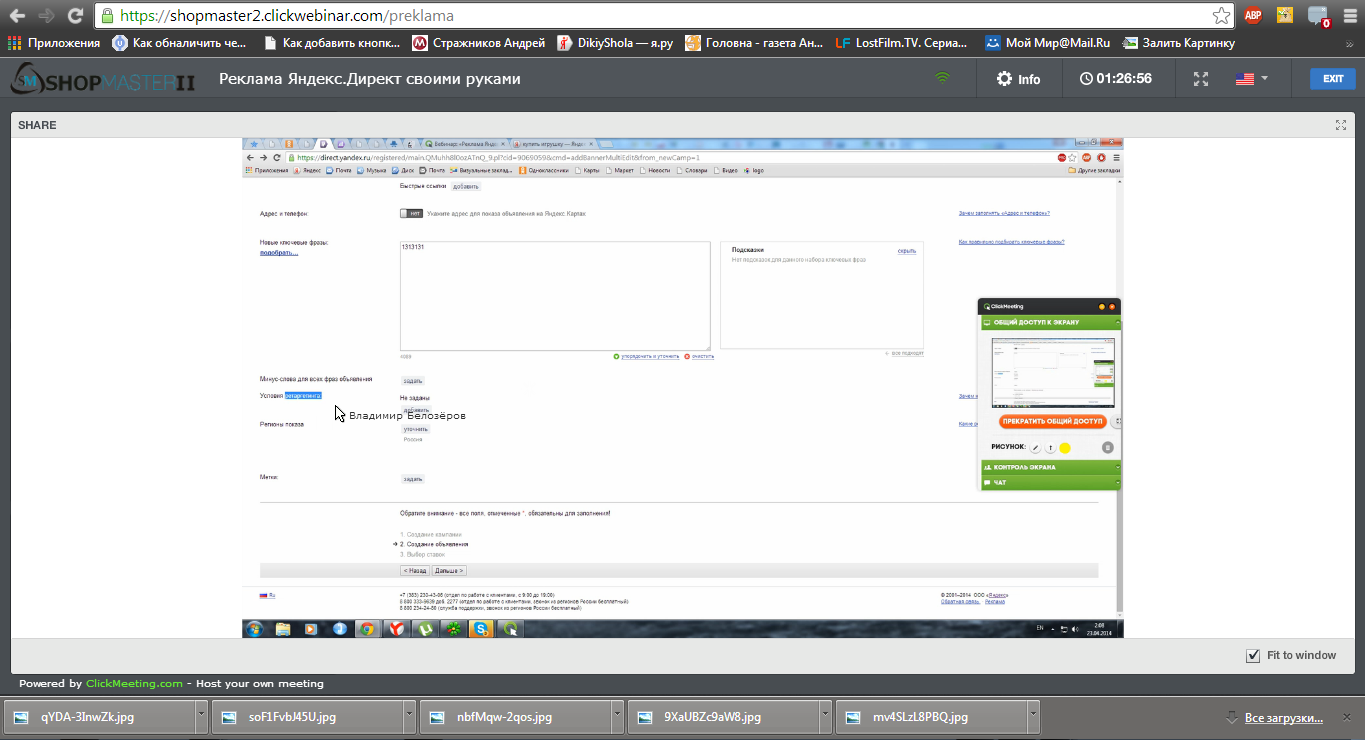Select the pencil drawing tool in ClickMeeting panel
The height and width of the screenshot is (740, 1365).
point(1036,448)
